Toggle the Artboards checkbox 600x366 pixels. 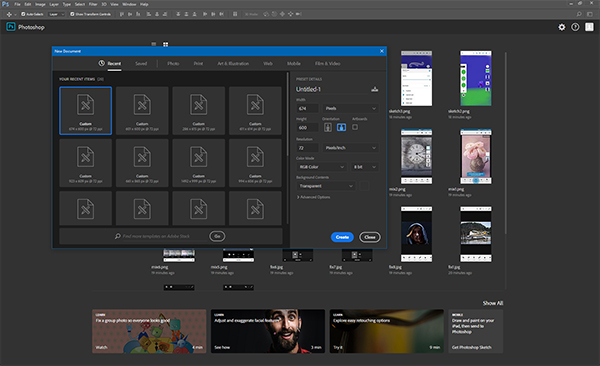click(355, 127)
